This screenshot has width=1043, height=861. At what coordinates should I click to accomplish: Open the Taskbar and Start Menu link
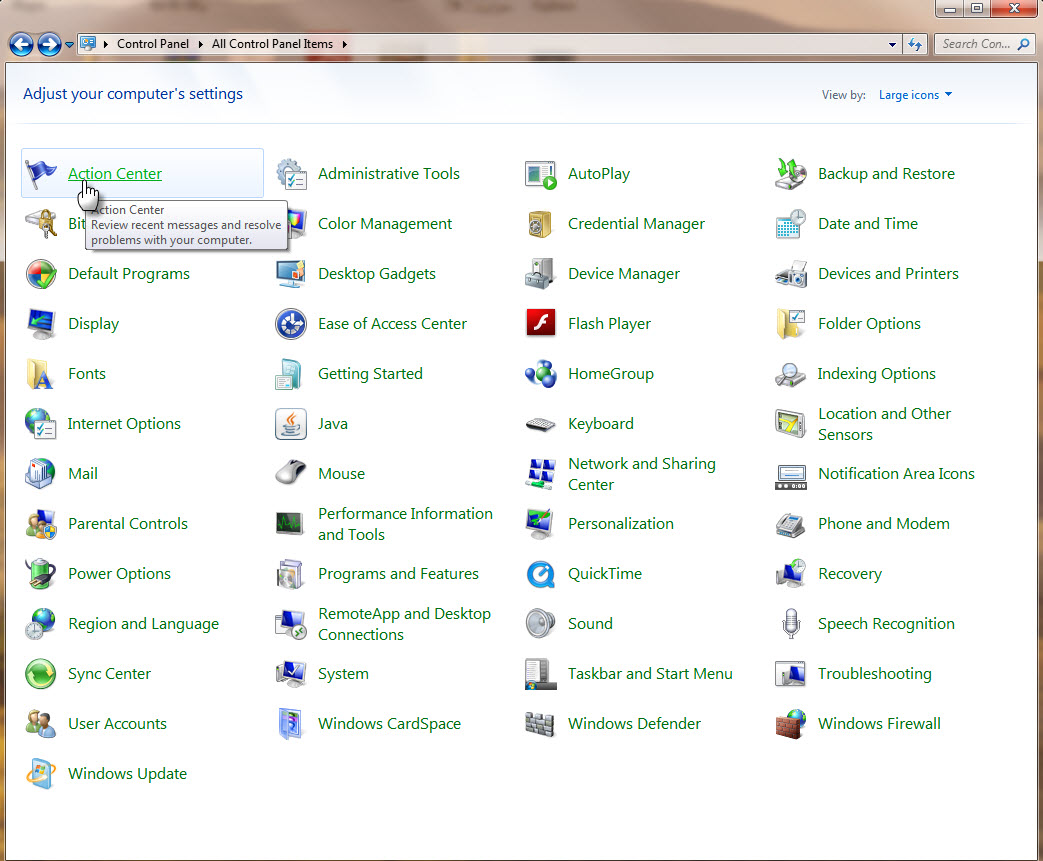tap(650, 673)
